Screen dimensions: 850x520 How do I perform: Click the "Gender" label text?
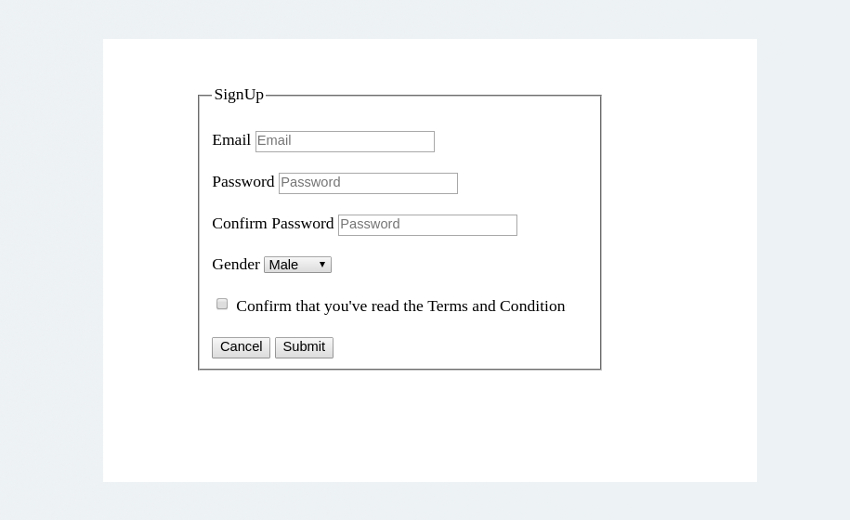point(236,265)
